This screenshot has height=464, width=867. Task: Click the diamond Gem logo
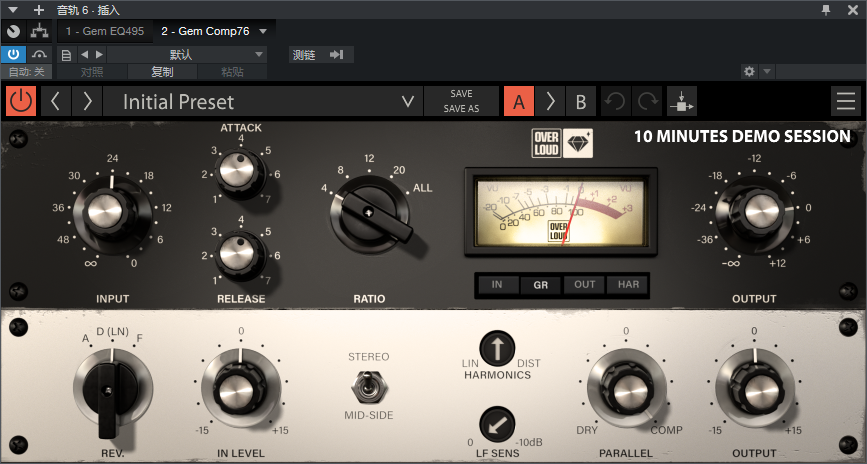pos(578,143)
